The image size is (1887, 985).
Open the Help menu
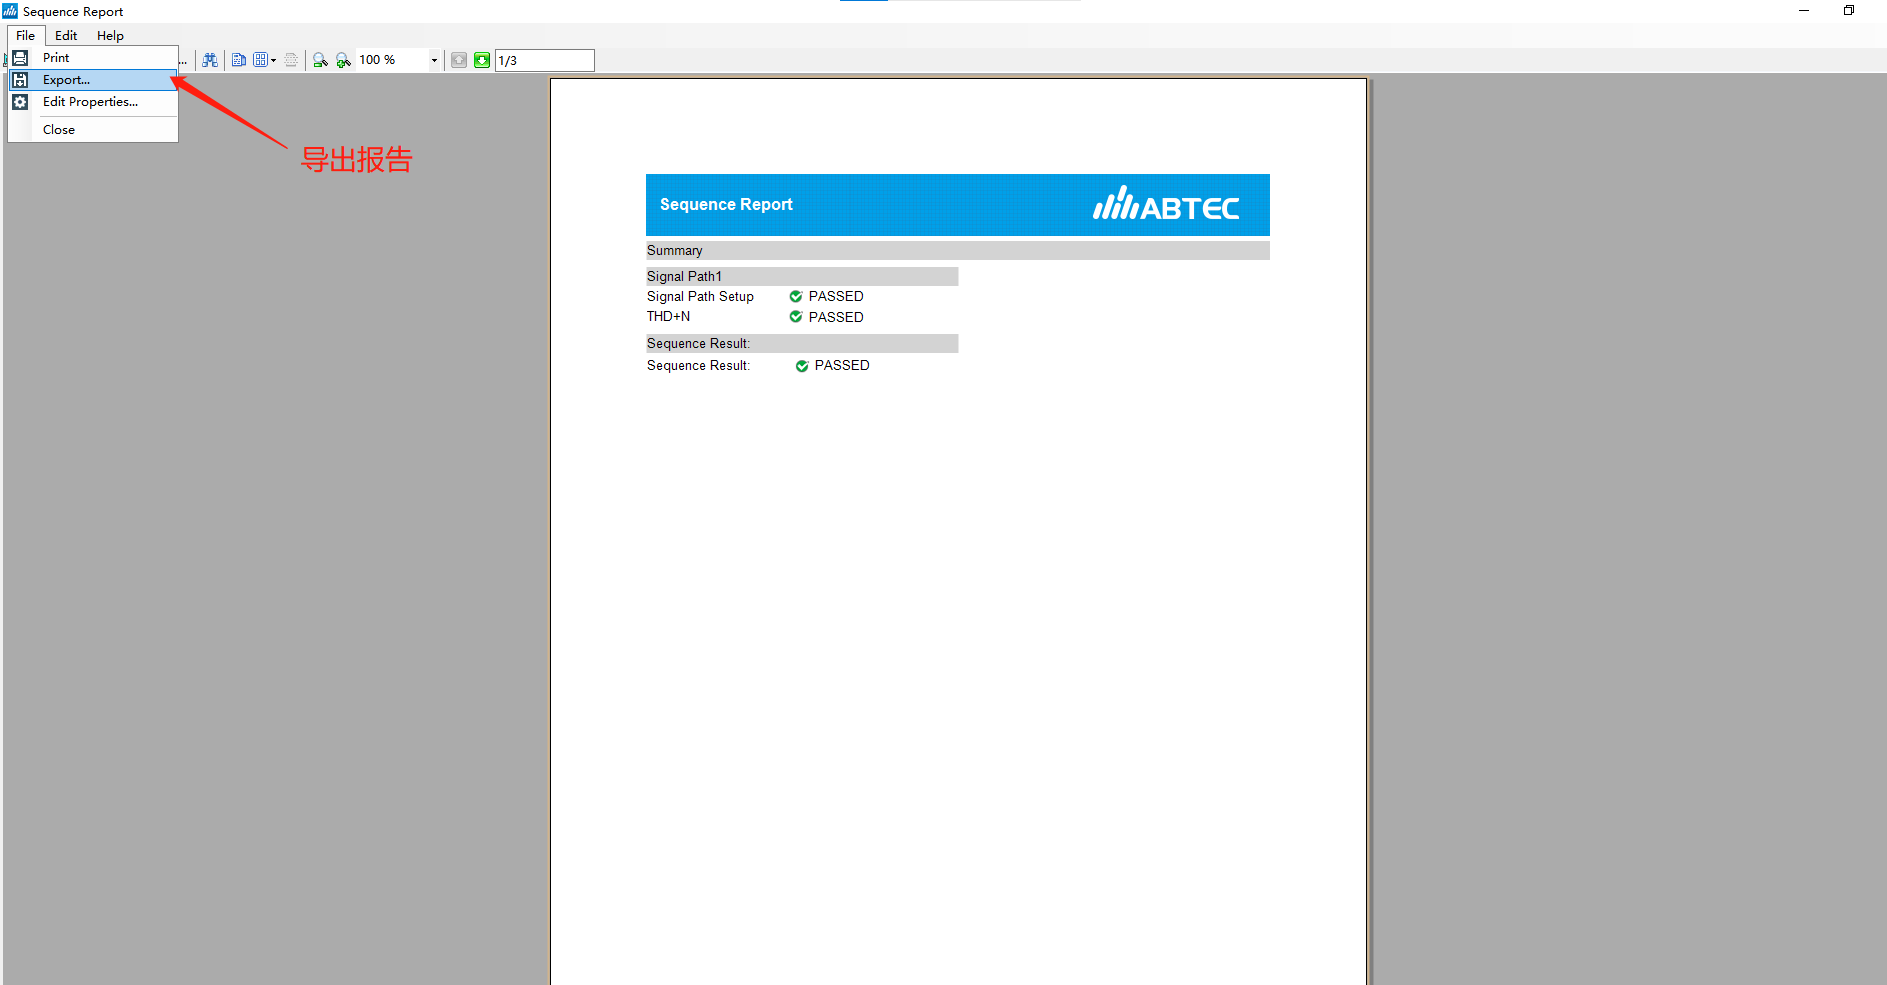point(110,35)
